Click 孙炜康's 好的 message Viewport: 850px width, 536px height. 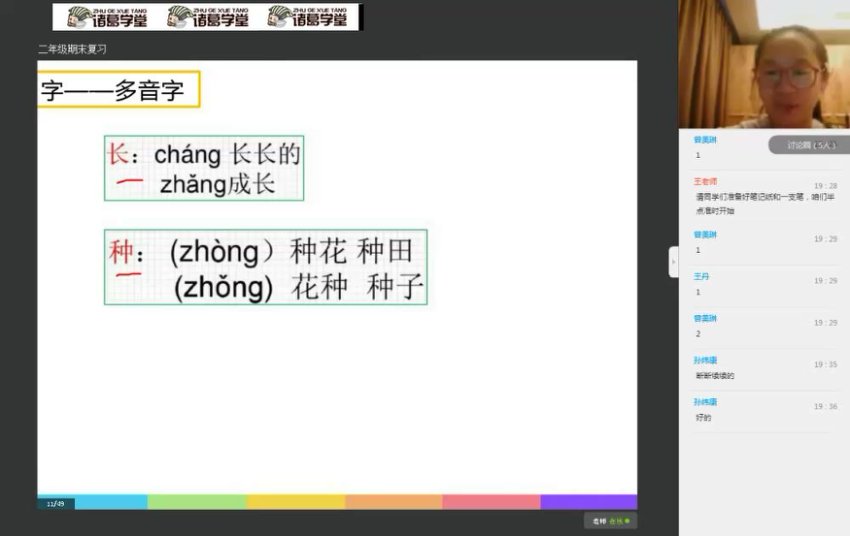(x=703, y=418)
